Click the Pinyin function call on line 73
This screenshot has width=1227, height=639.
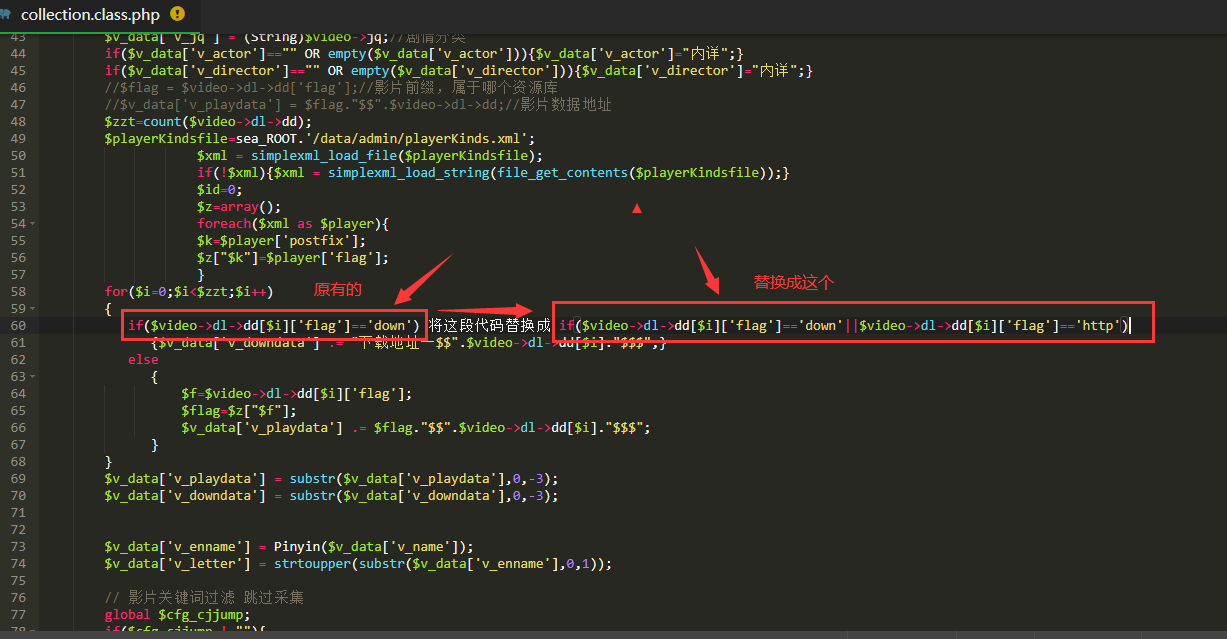296,546
